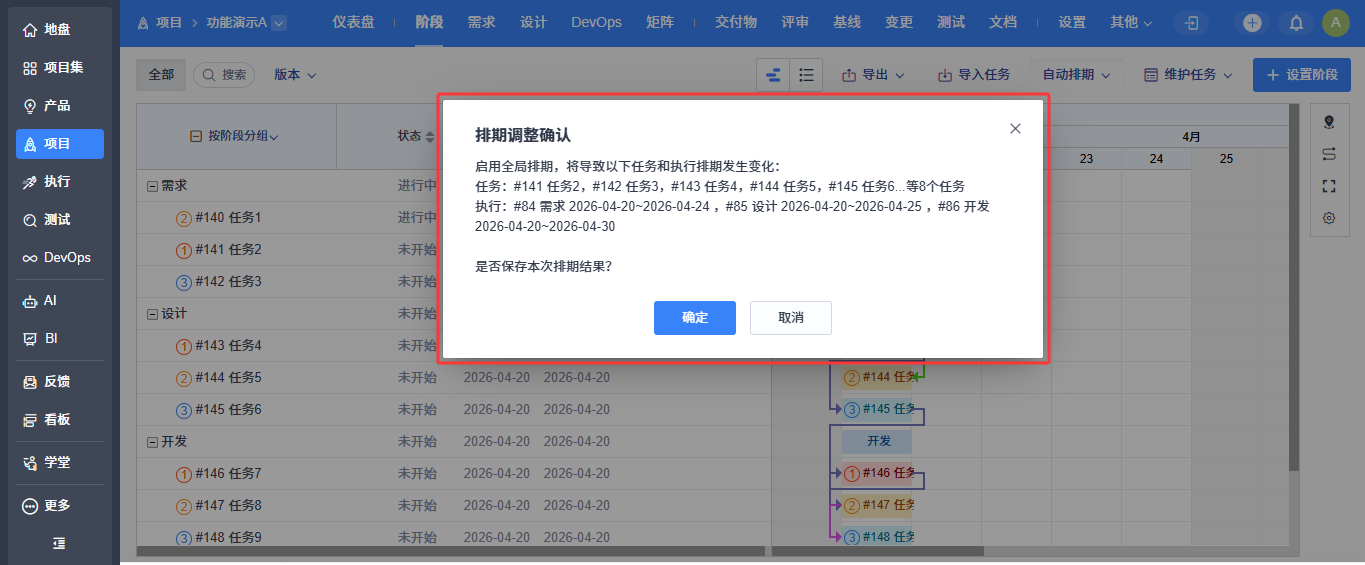Confirm the schedule with 确定 button

(695, 318)
